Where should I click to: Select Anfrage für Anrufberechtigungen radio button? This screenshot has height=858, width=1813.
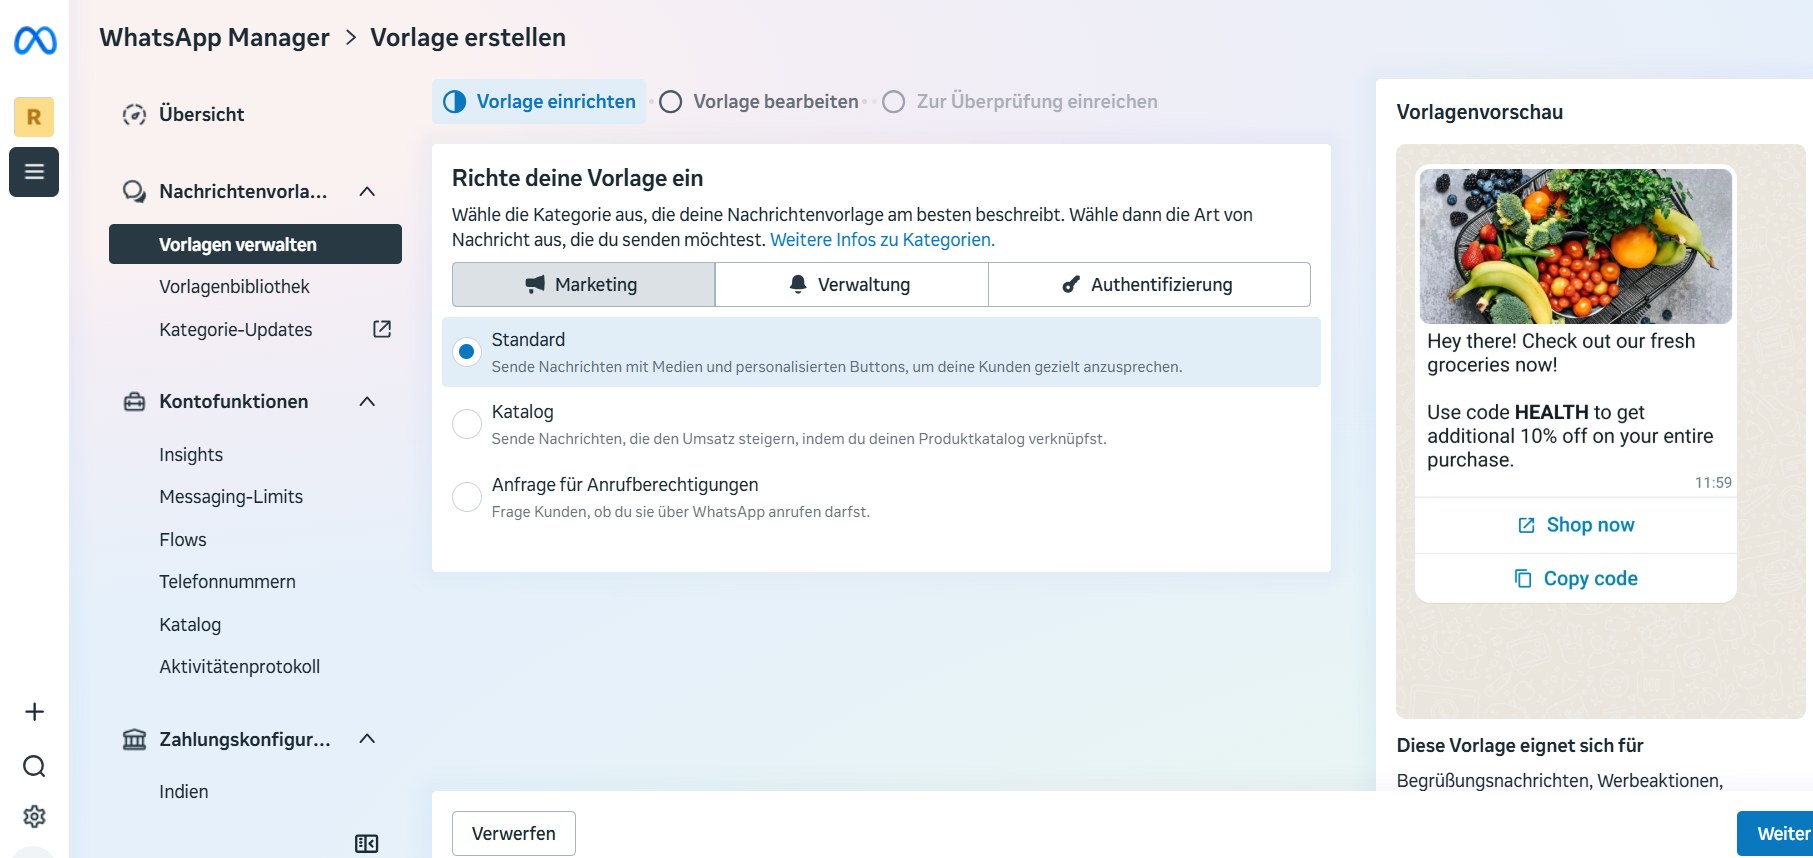(467, 497)
